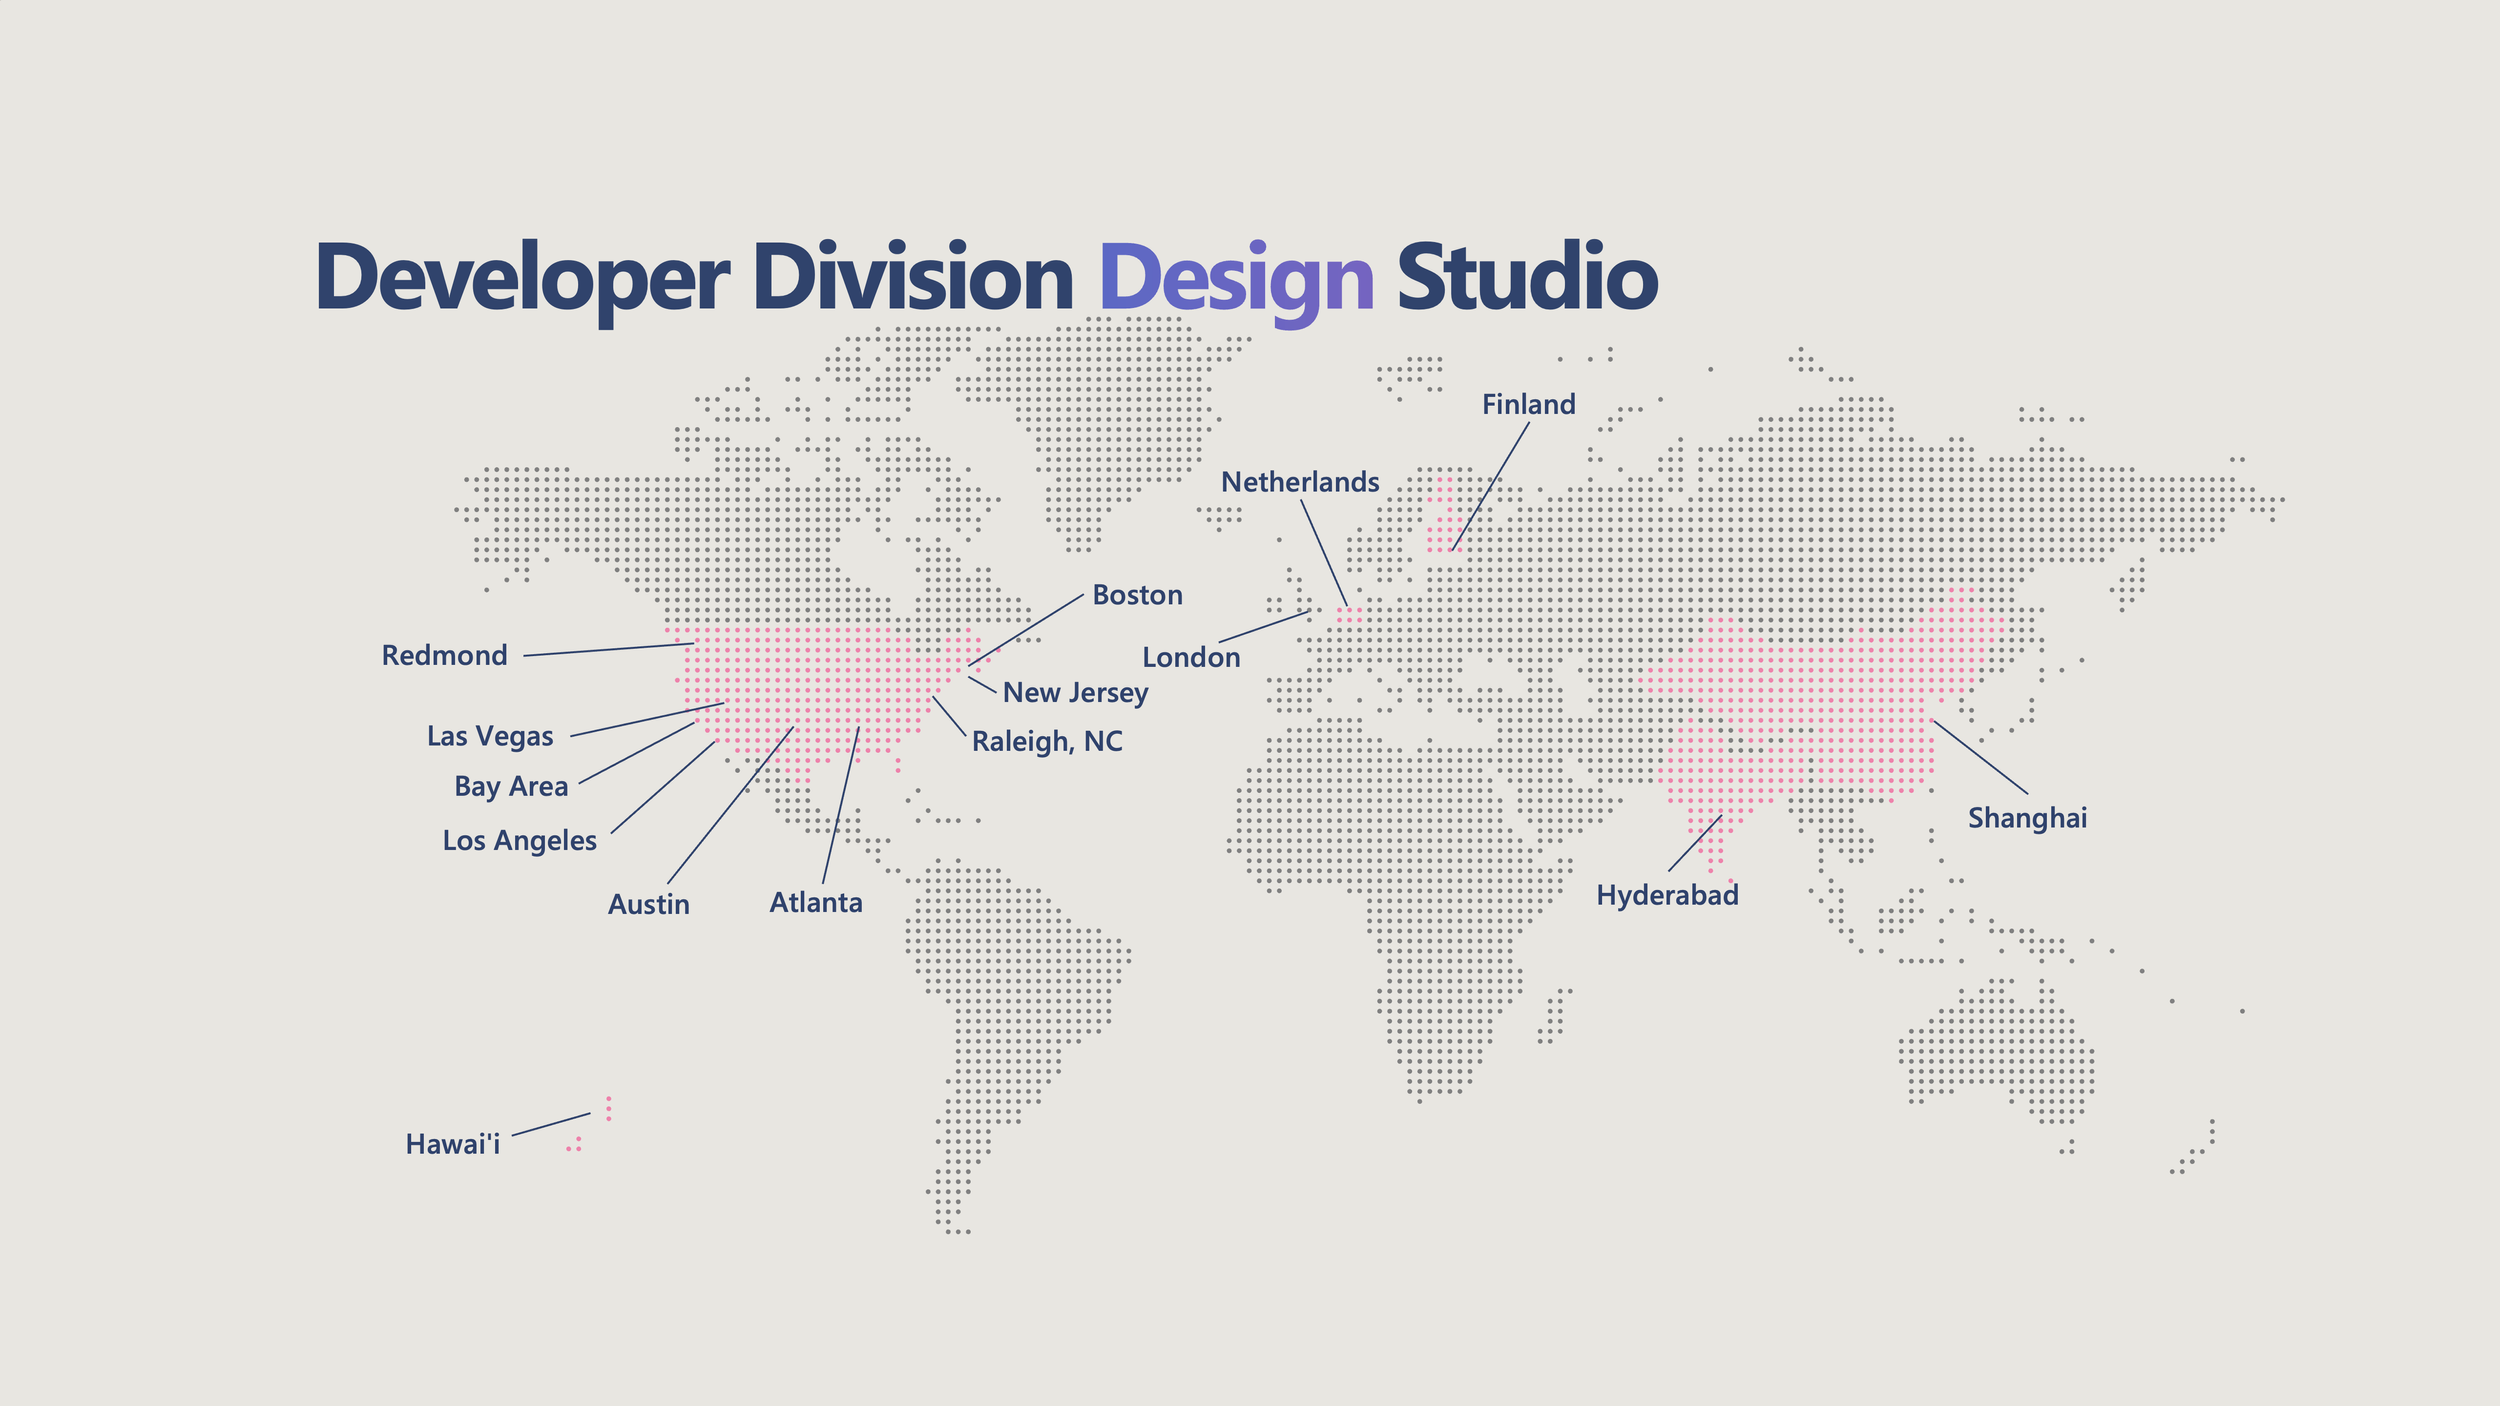Click the Netherlands label
Viewport: 2500px width, 1406px height.
click(x=1300, y=482)
